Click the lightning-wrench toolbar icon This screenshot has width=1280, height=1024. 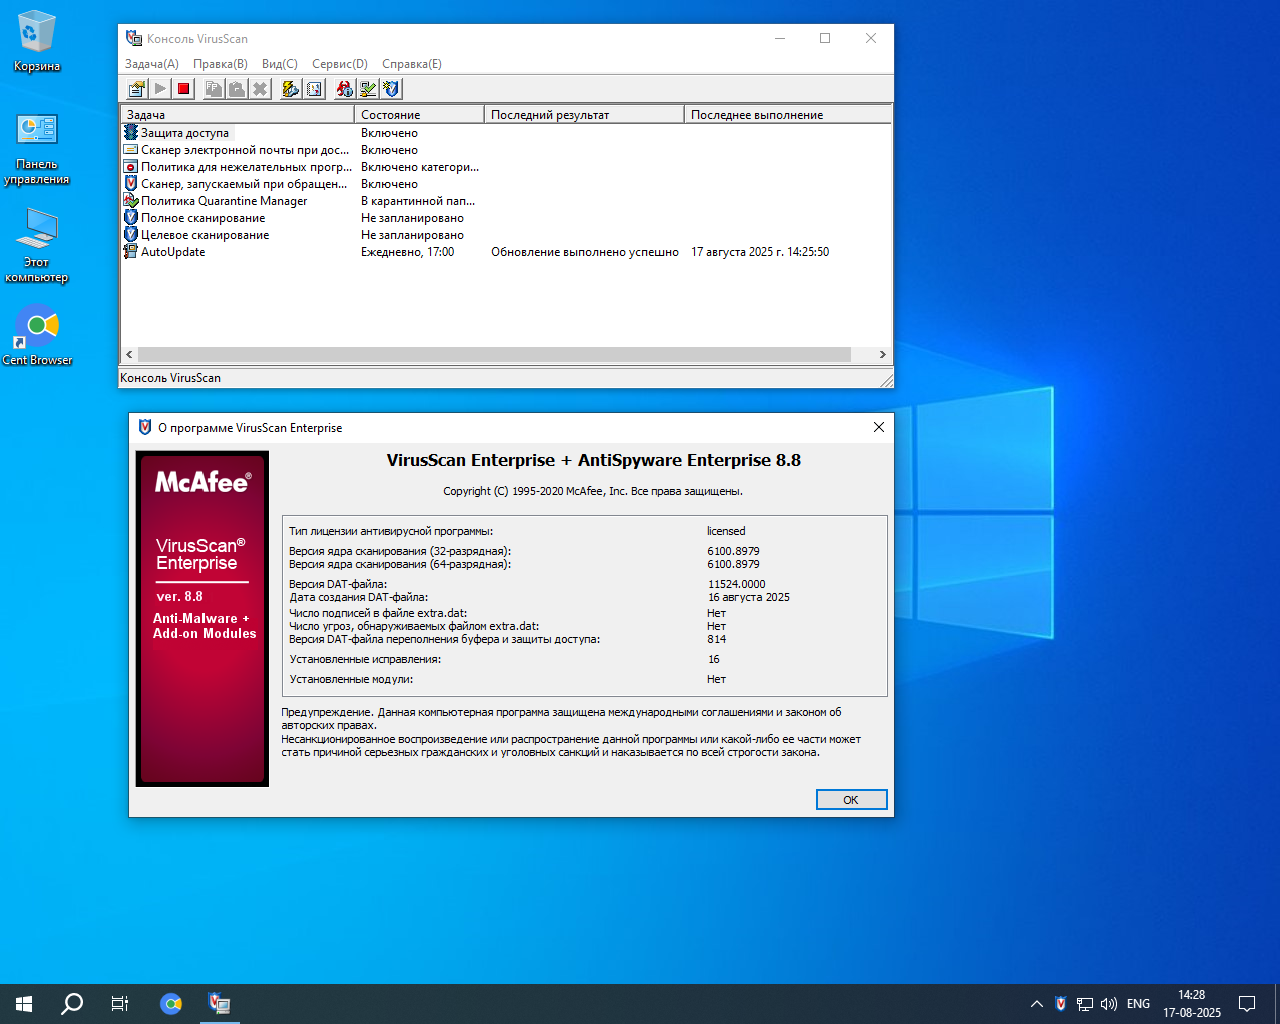pos(291,89)
